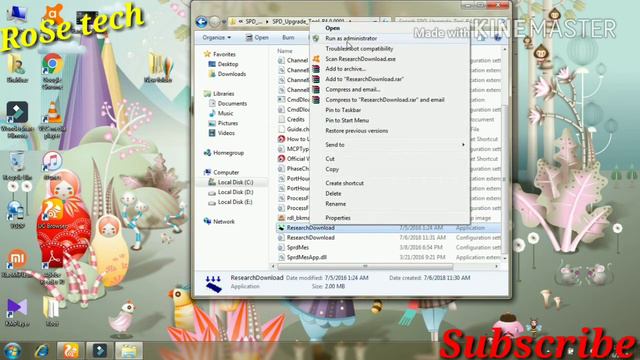Expand Computer node in sidebar
This screenshot has width=640, height=360.
click(226, 172)
